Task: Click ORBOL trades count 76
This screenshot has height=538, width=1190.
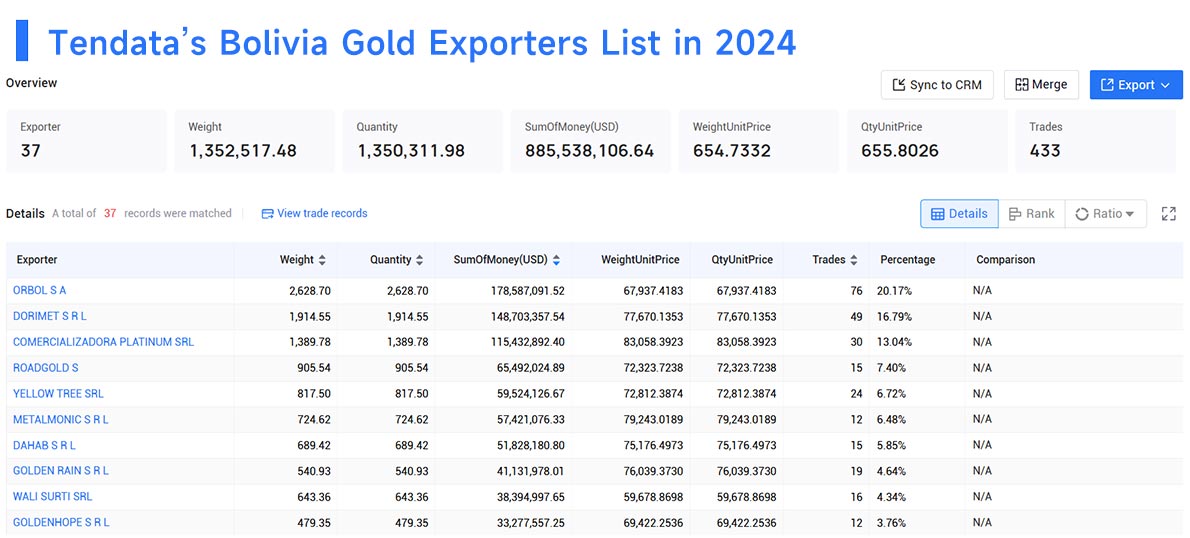Action: coord(856,290)
